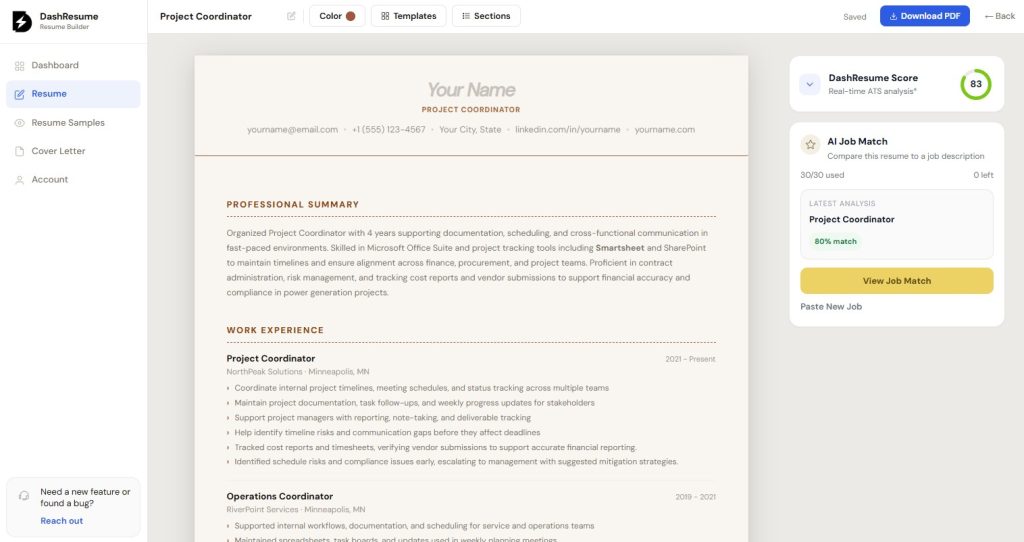Open Resume Samples page
1024x542 pixels.
pos(73,123)
